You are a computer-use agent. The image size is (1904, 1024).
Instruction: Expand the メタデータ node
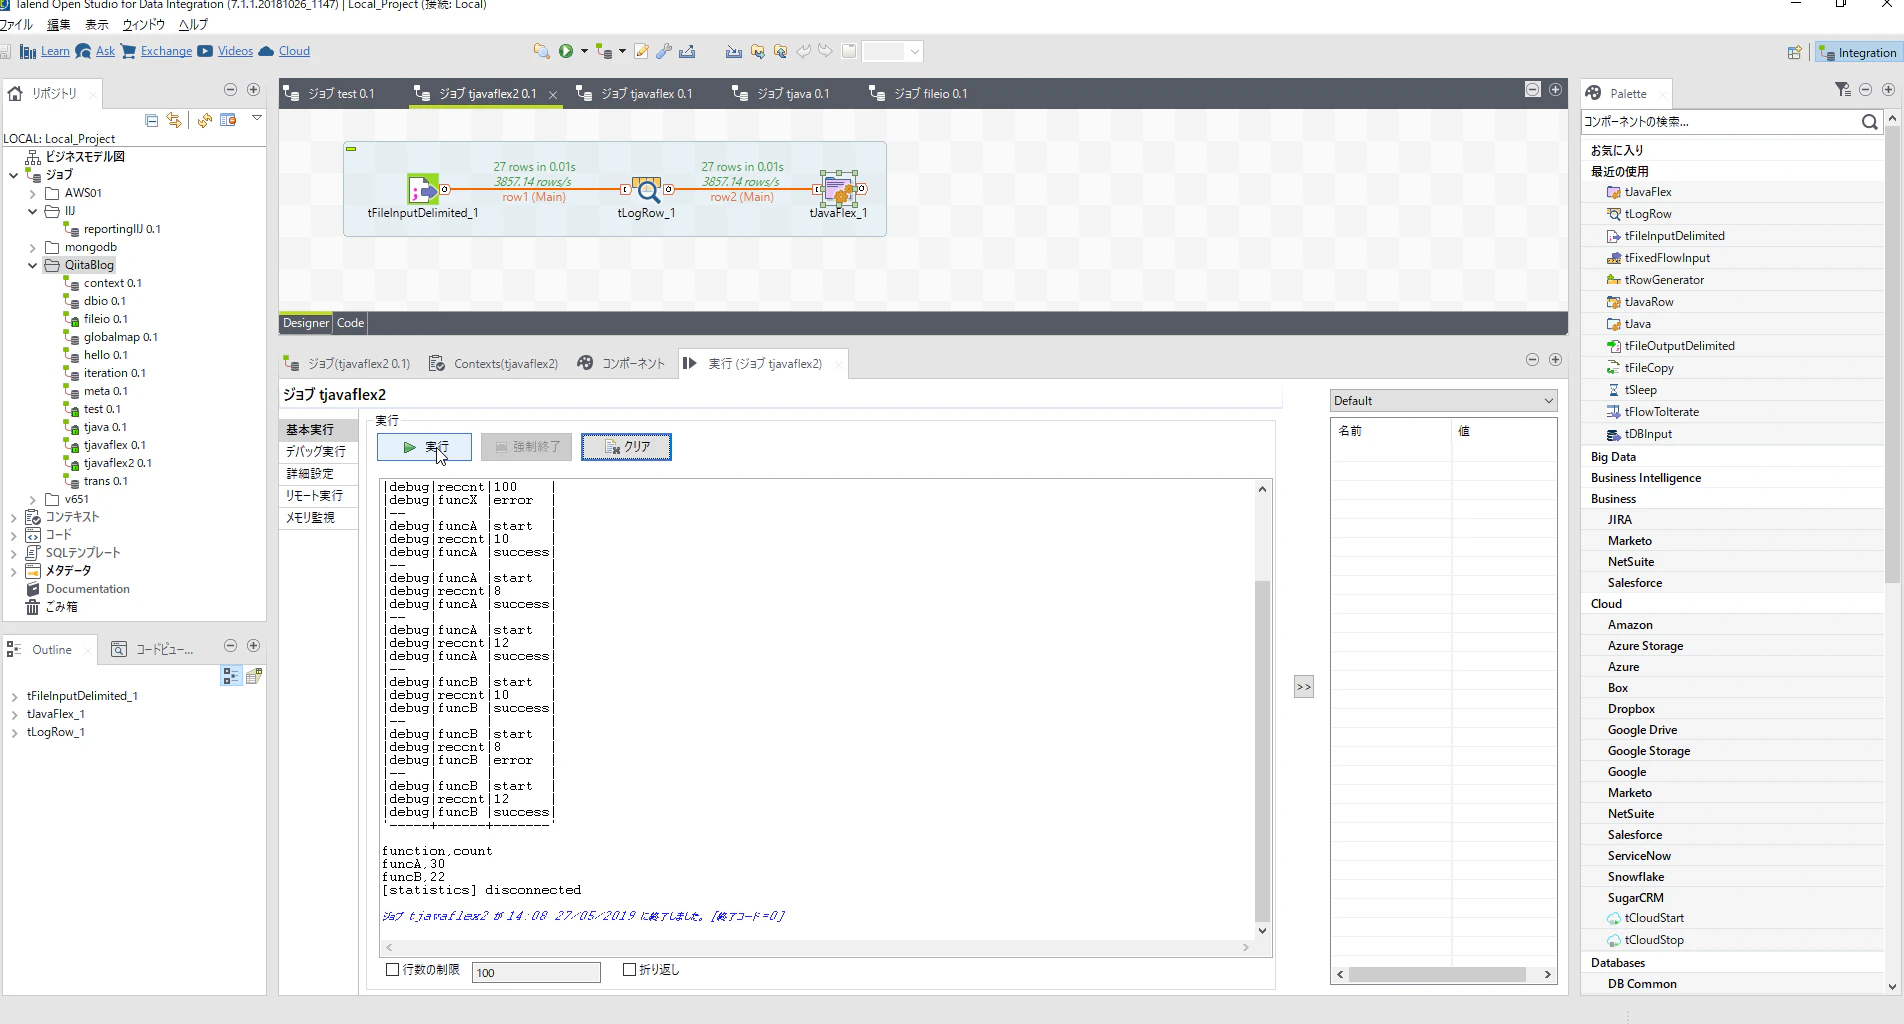click(x=14, y=572)
